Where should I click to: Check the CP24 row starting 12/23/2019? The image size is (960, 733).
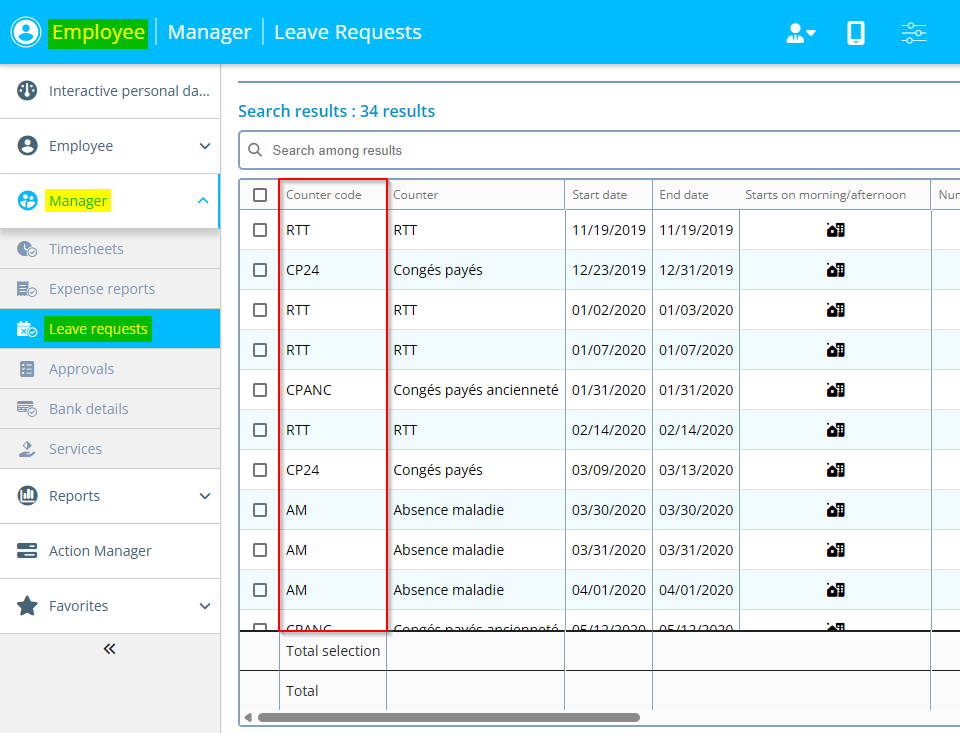(x=260, y=270)
